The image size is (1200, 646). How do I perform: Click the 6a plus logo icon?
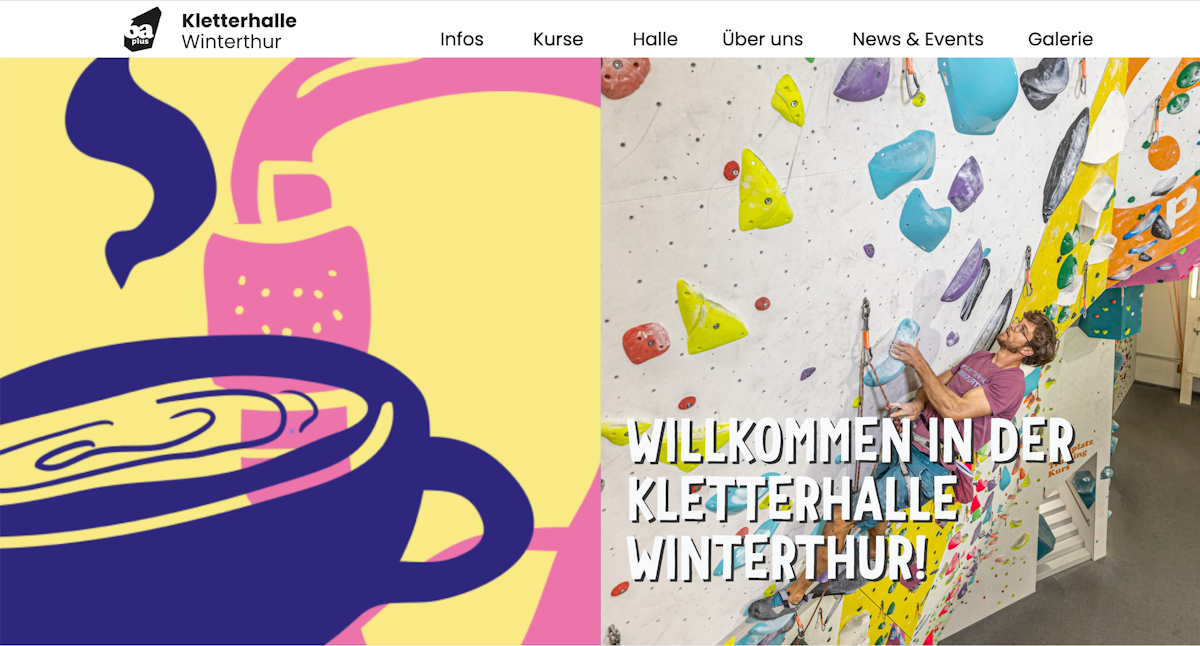point(142,29)
